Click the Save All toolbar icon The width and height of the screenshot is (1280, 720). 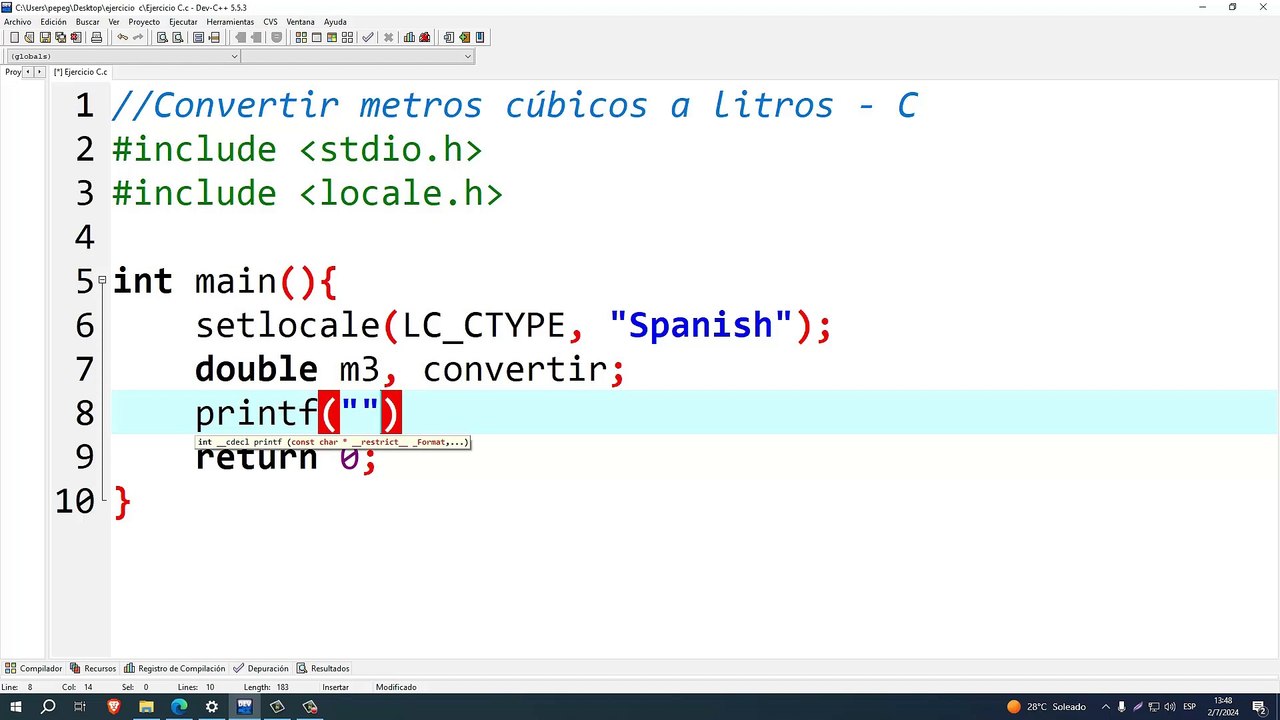click(60, 38)
